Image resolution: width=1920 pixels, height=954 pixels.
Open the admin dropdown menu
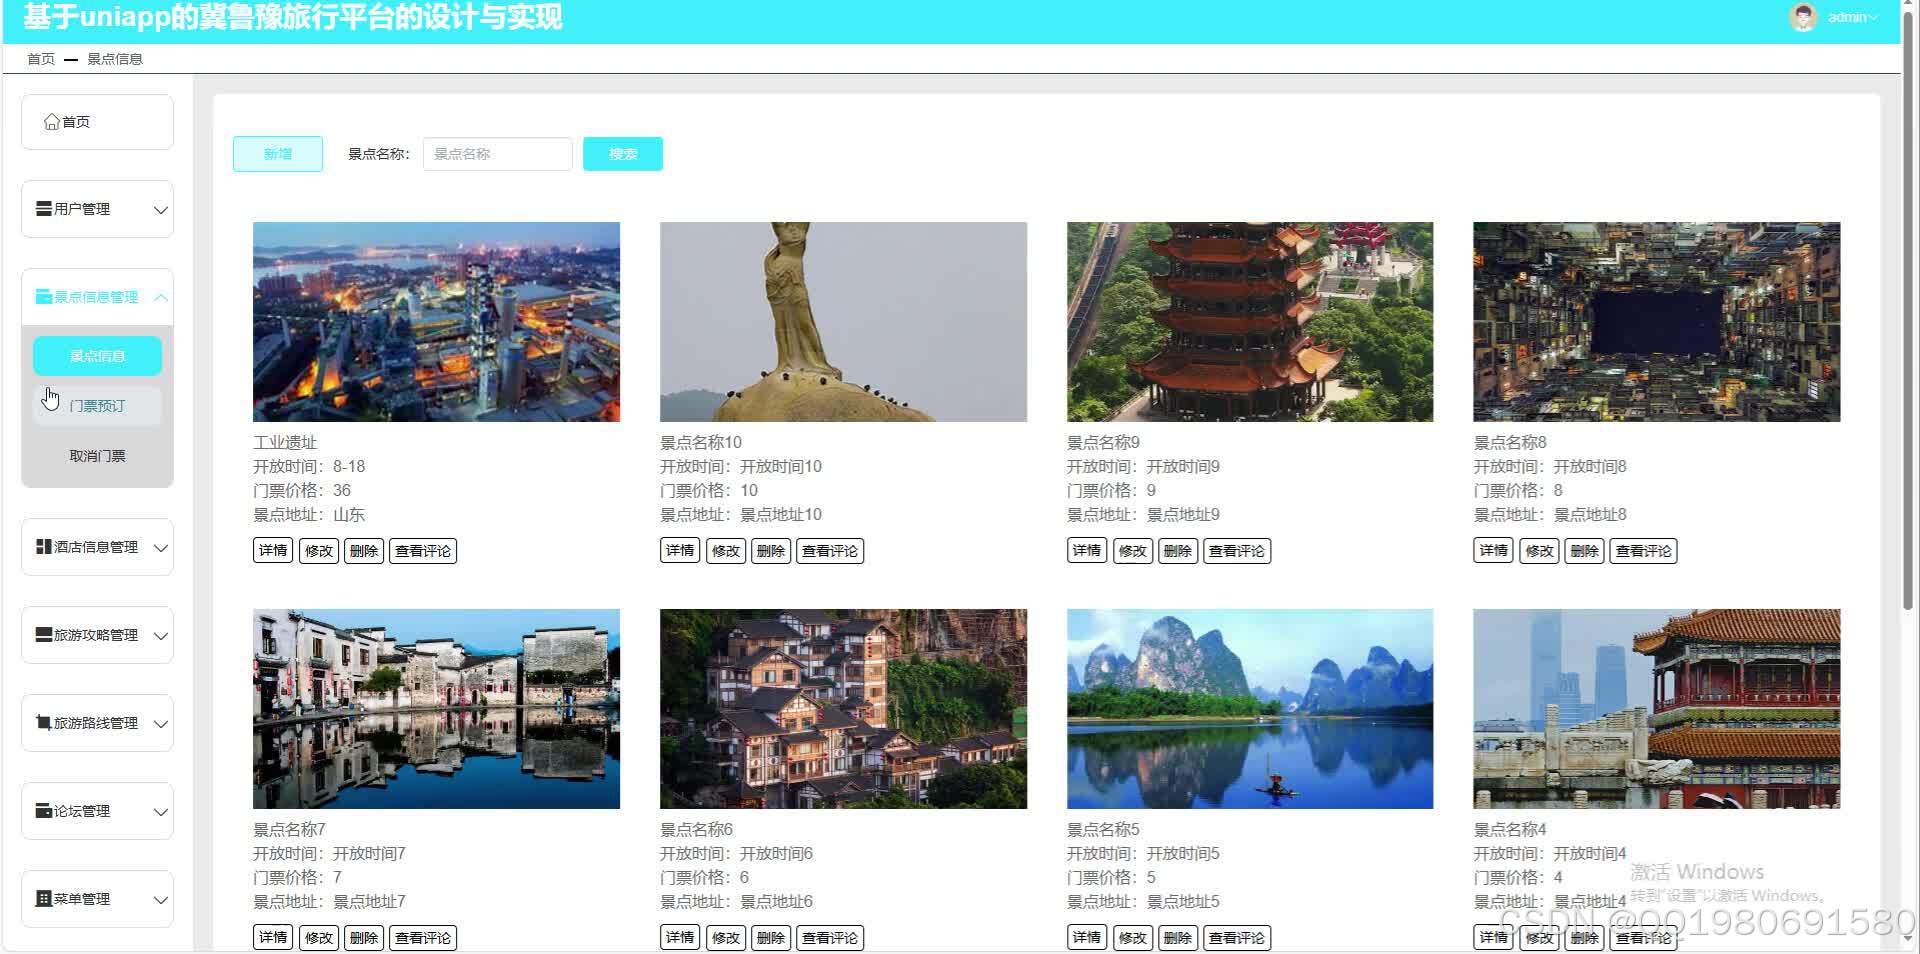[1852, 17]
